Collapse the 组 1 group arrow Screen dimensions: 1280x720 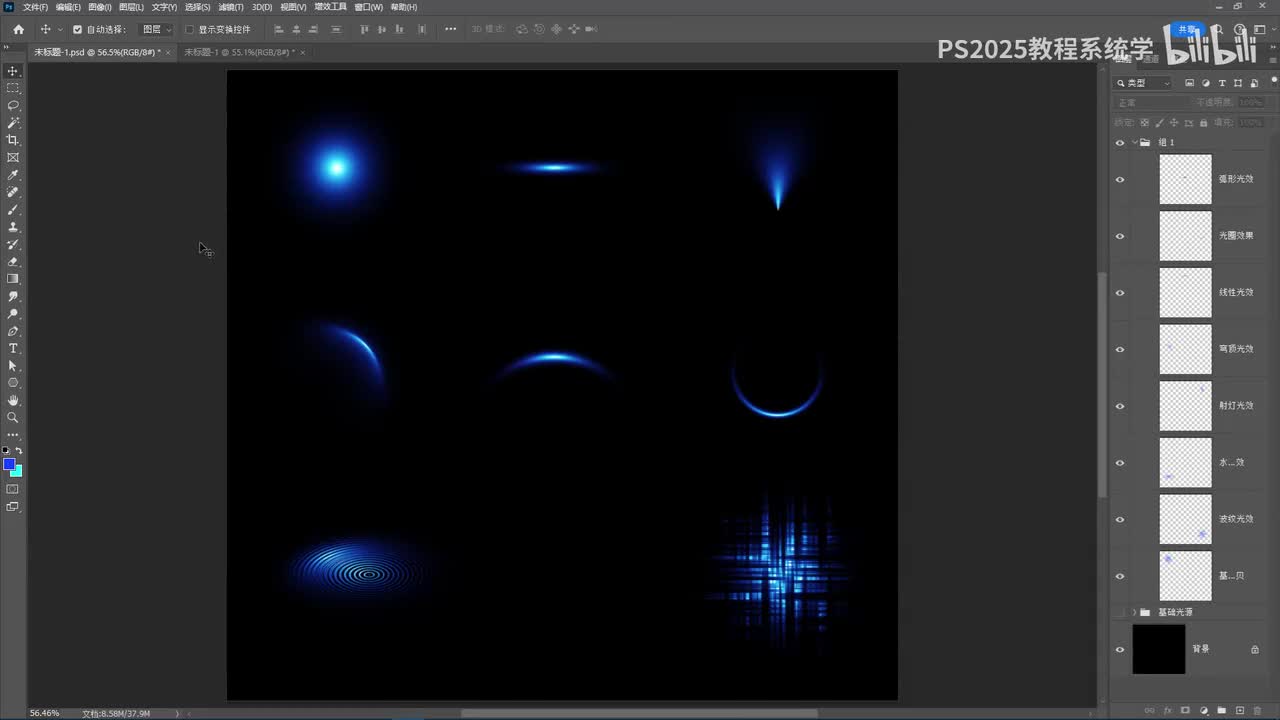pyautogui.click(x=1134, y=143)
